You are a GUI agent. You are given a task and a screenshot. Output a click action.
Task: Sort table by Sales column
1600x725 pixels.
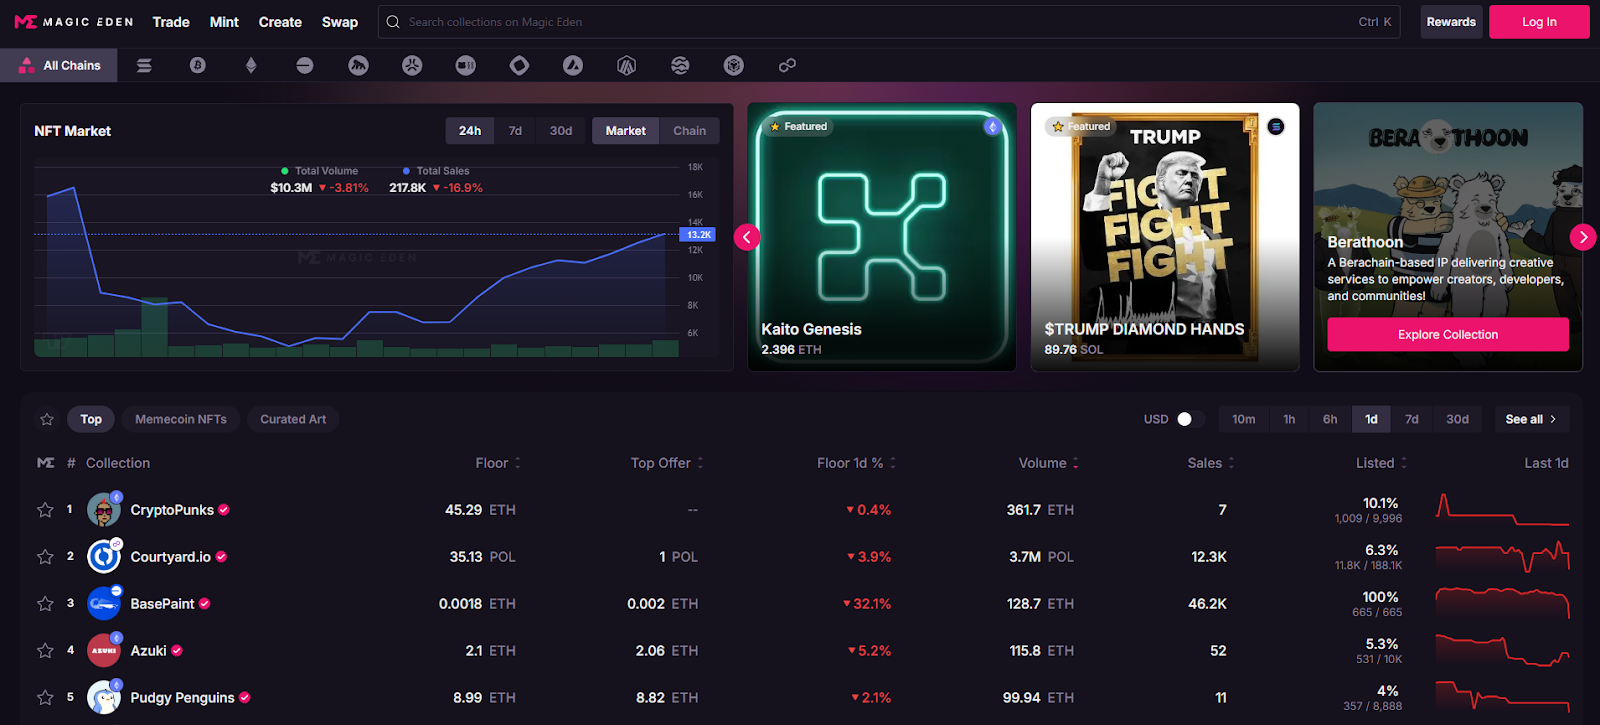pos(1211,463)
